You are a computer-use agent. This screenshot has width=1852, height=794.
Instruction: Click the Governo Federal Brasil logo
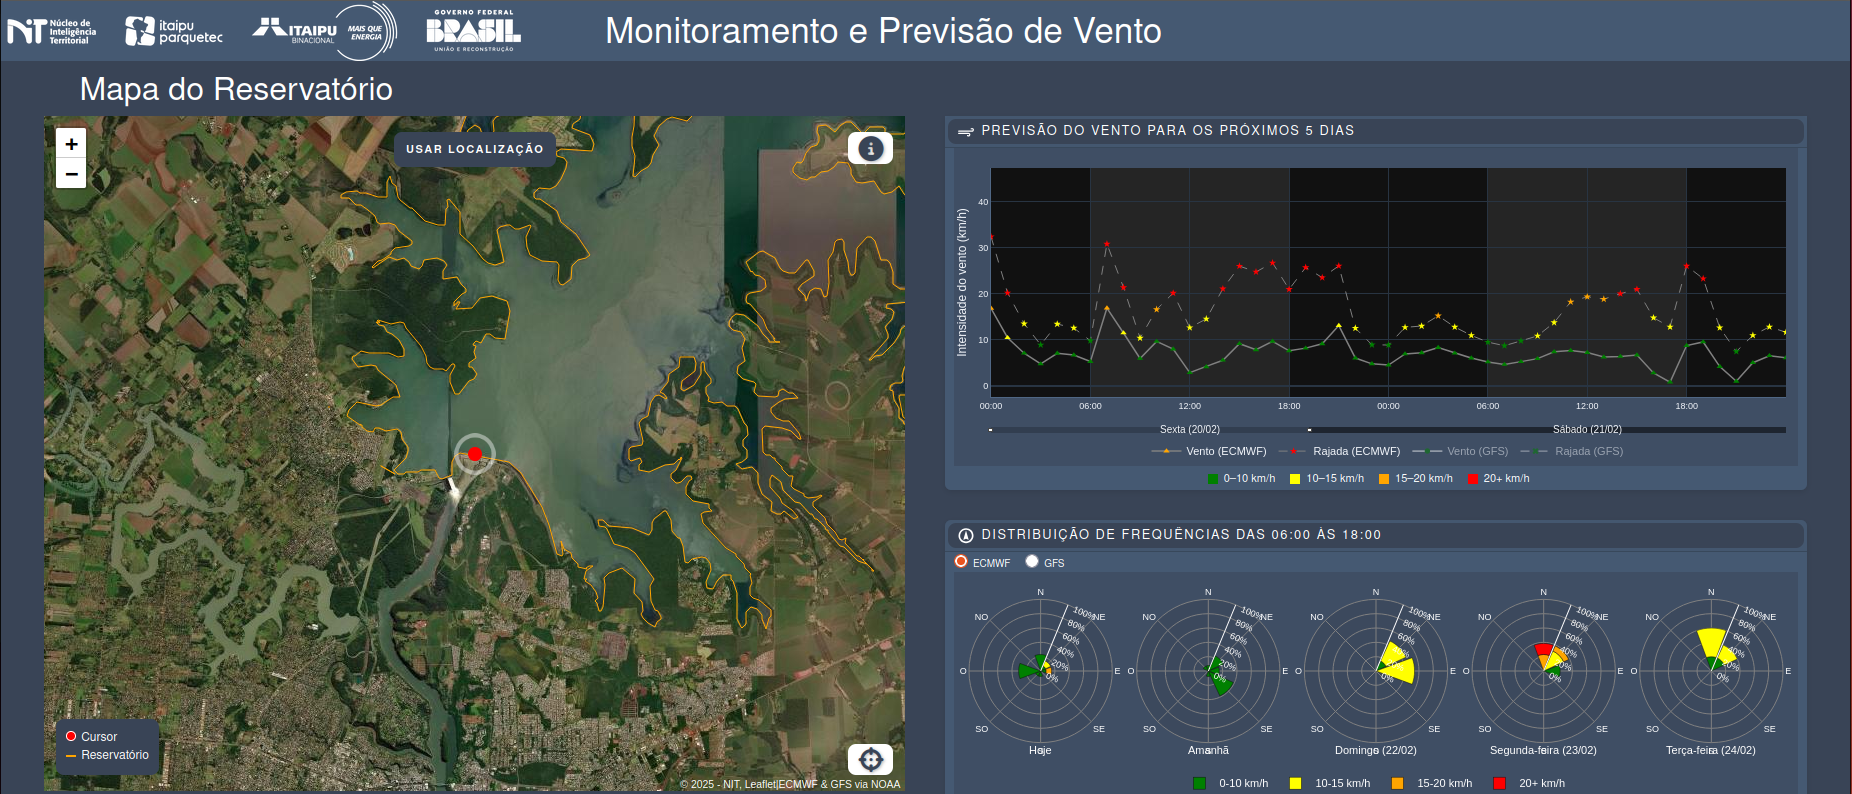[473, 31]
